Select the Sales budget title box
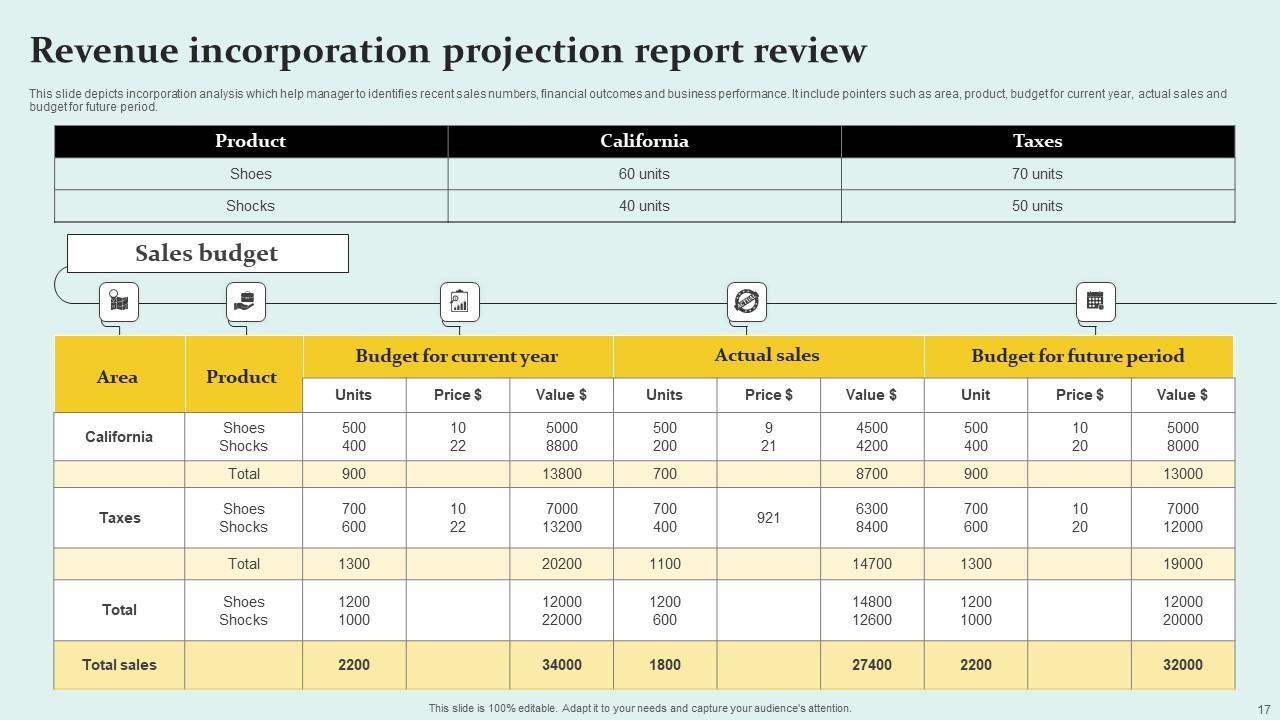The image size is (1280, 720). click(207, 254)
